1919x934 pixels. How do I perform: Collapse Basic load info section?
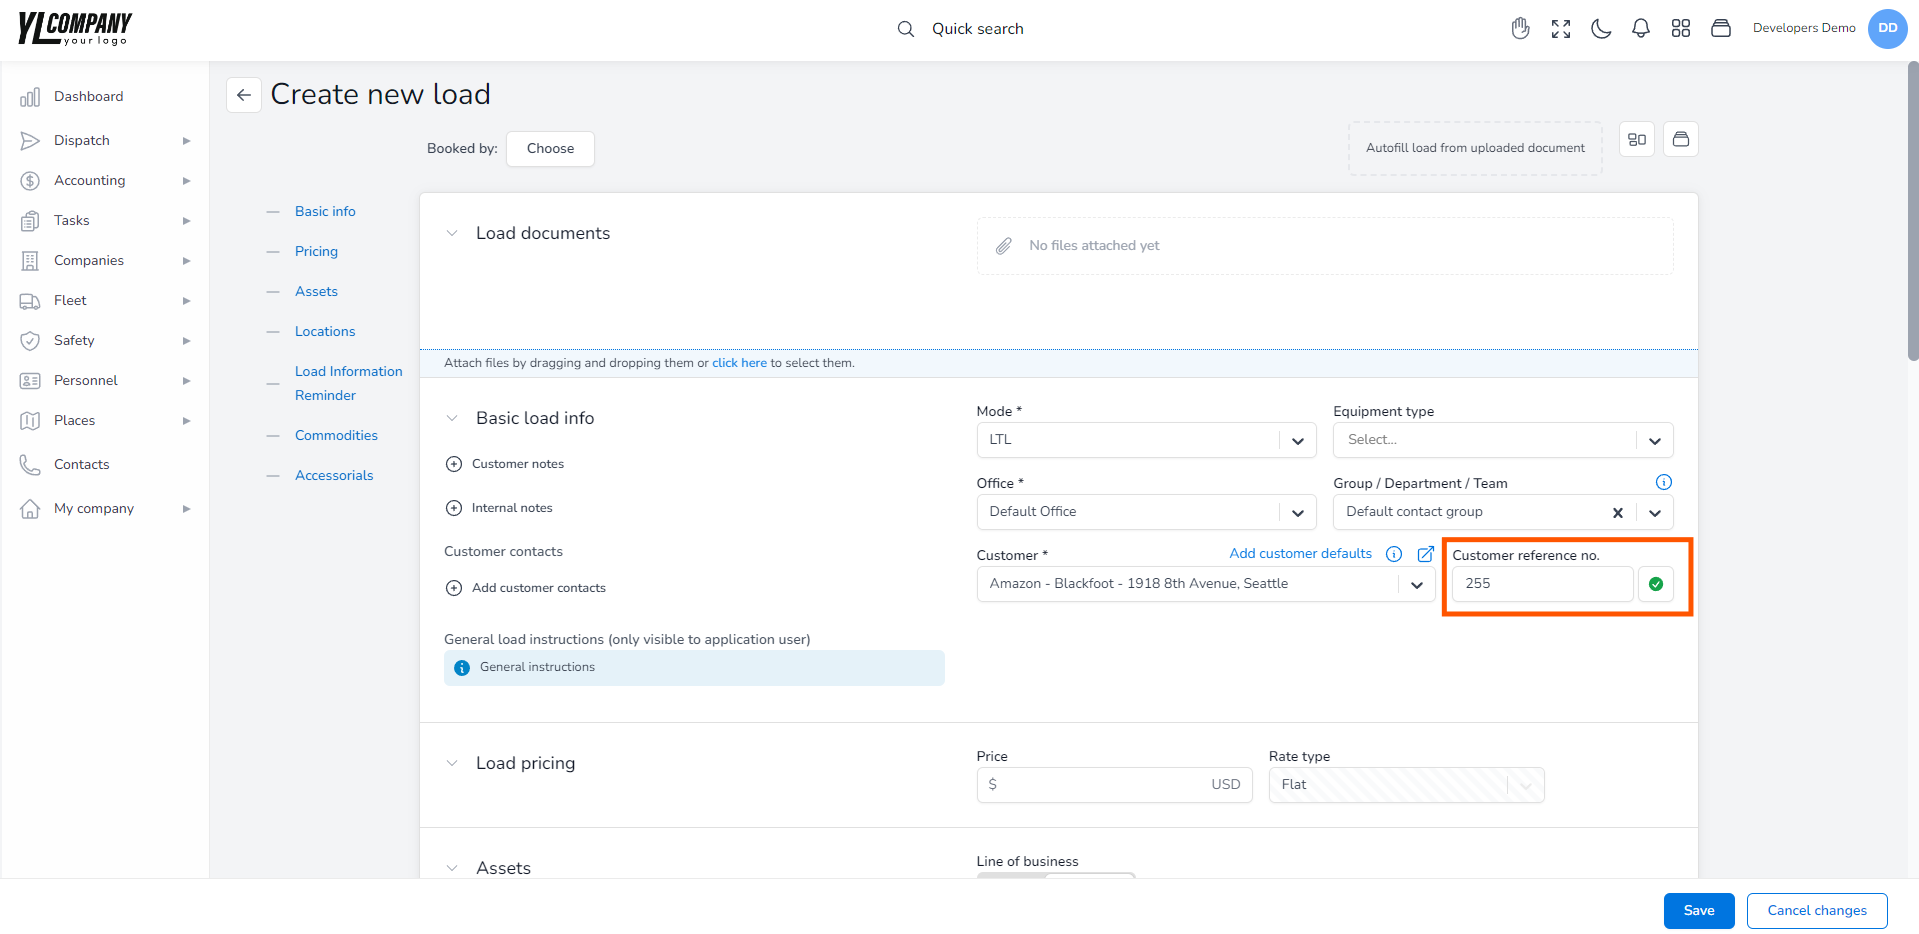452,418
